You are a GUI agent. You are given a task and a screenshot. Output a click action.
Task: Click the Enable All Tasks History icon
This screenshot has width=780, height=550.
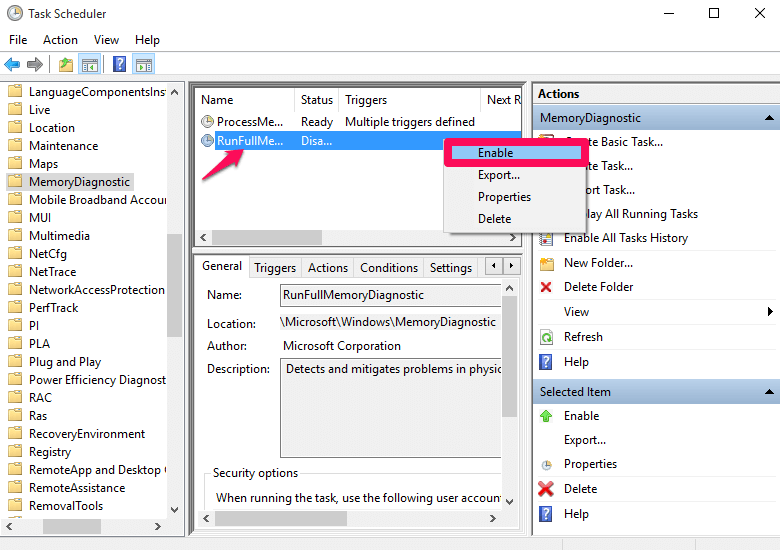point(546,239)
